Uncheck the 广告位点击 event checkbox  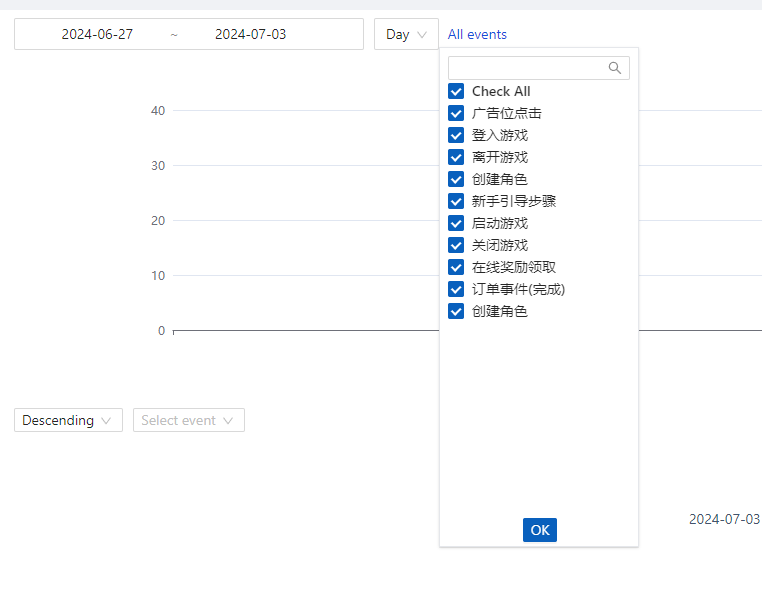456,113
